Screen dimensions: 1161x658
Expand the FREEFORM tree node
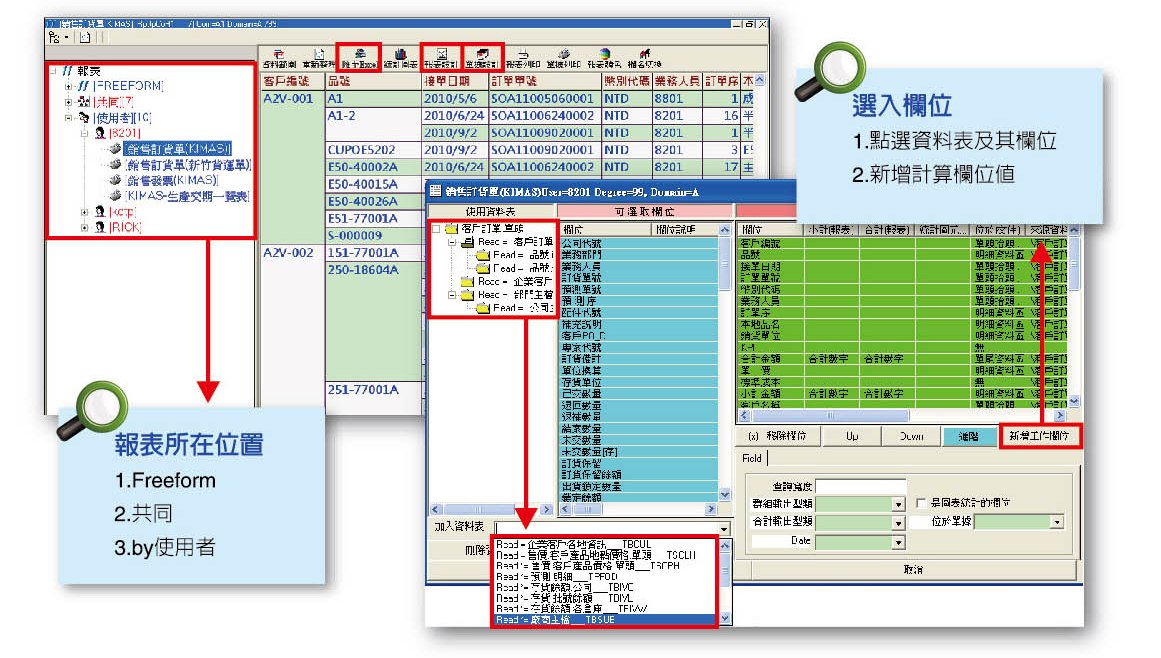point(69,86)
